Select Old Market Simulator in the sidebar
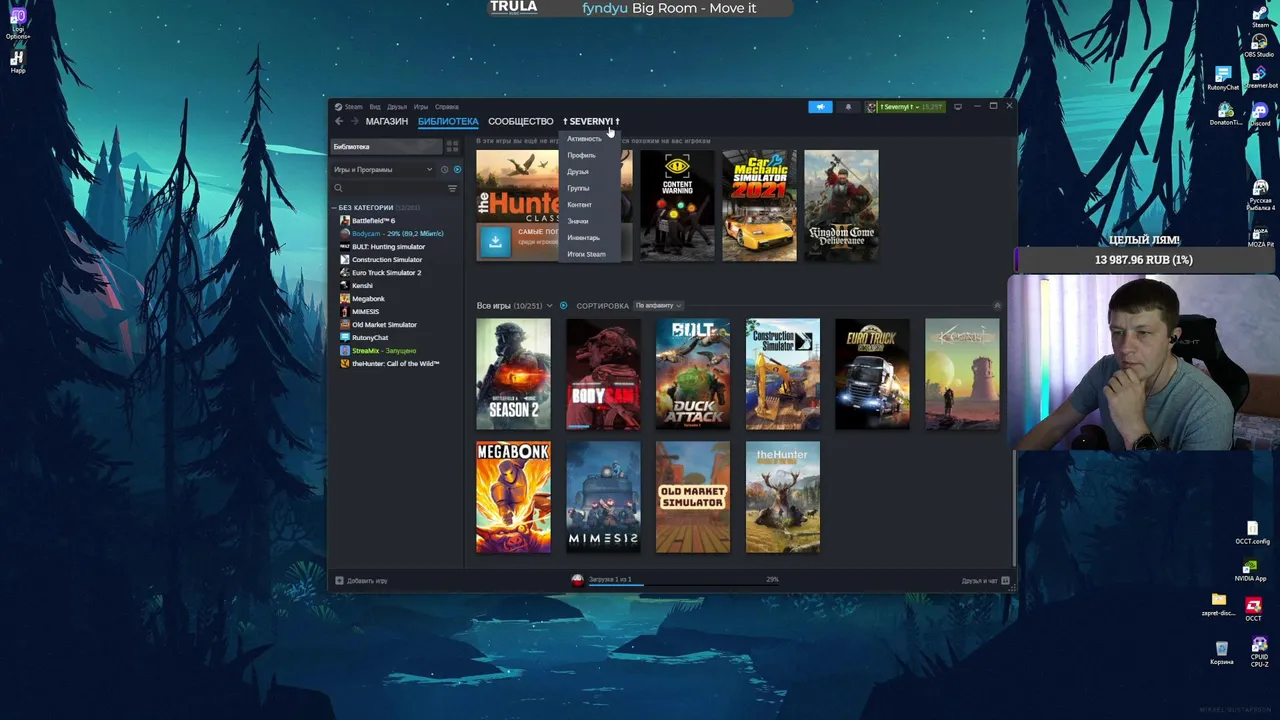This screenshot has height=720, width=1280. click(384, 324)
